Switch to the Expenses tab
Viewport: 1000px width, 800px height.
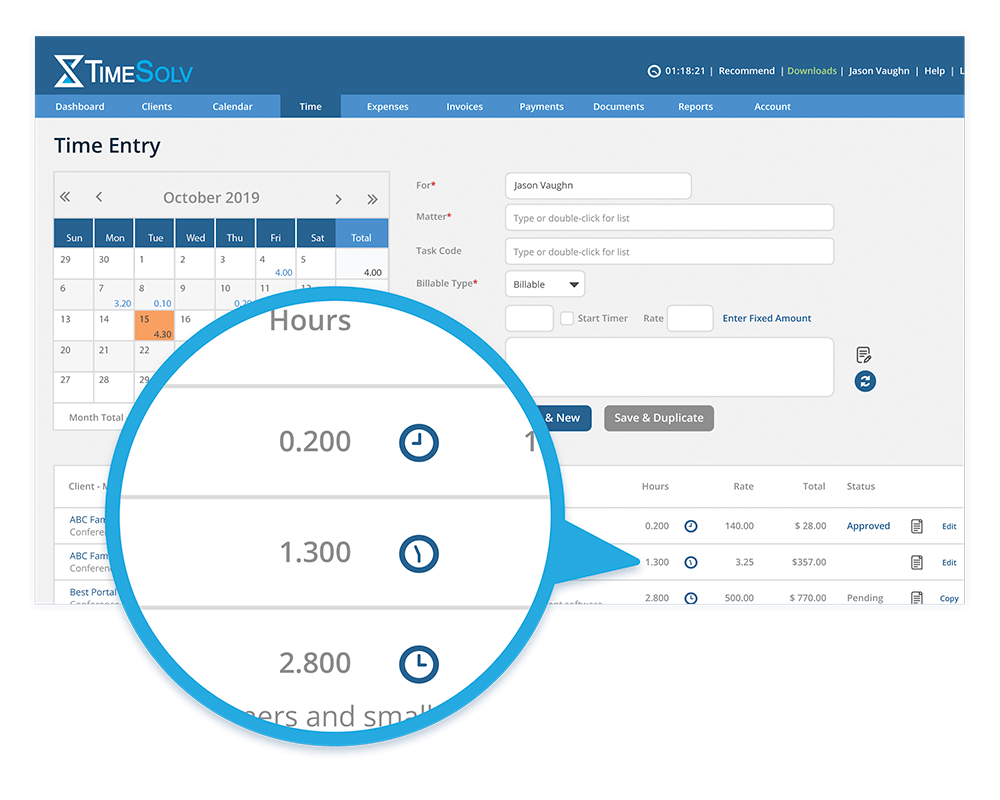point(387,106)
